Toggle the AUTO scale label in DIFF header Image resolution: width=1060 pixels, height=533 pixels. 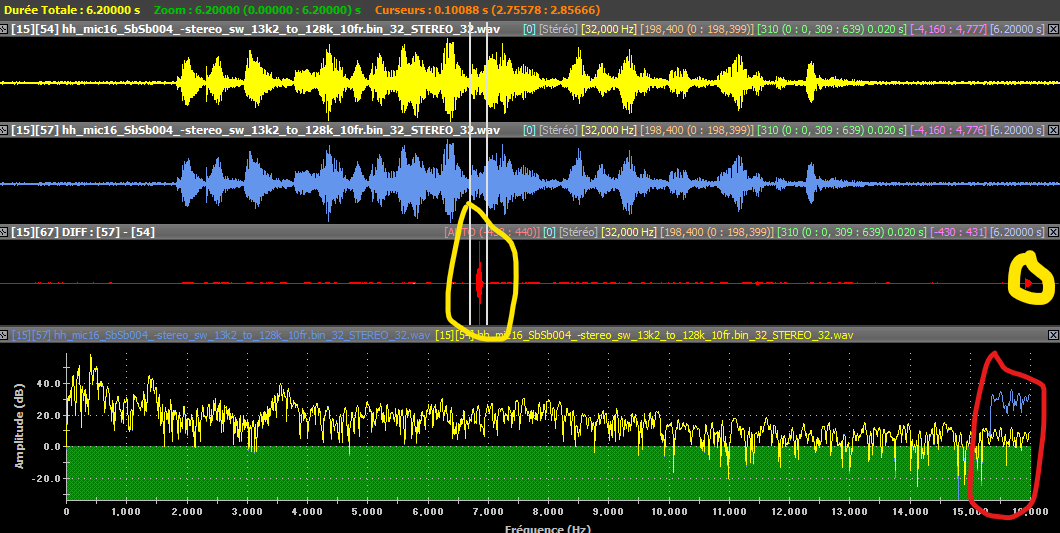(x=460, y=232)
